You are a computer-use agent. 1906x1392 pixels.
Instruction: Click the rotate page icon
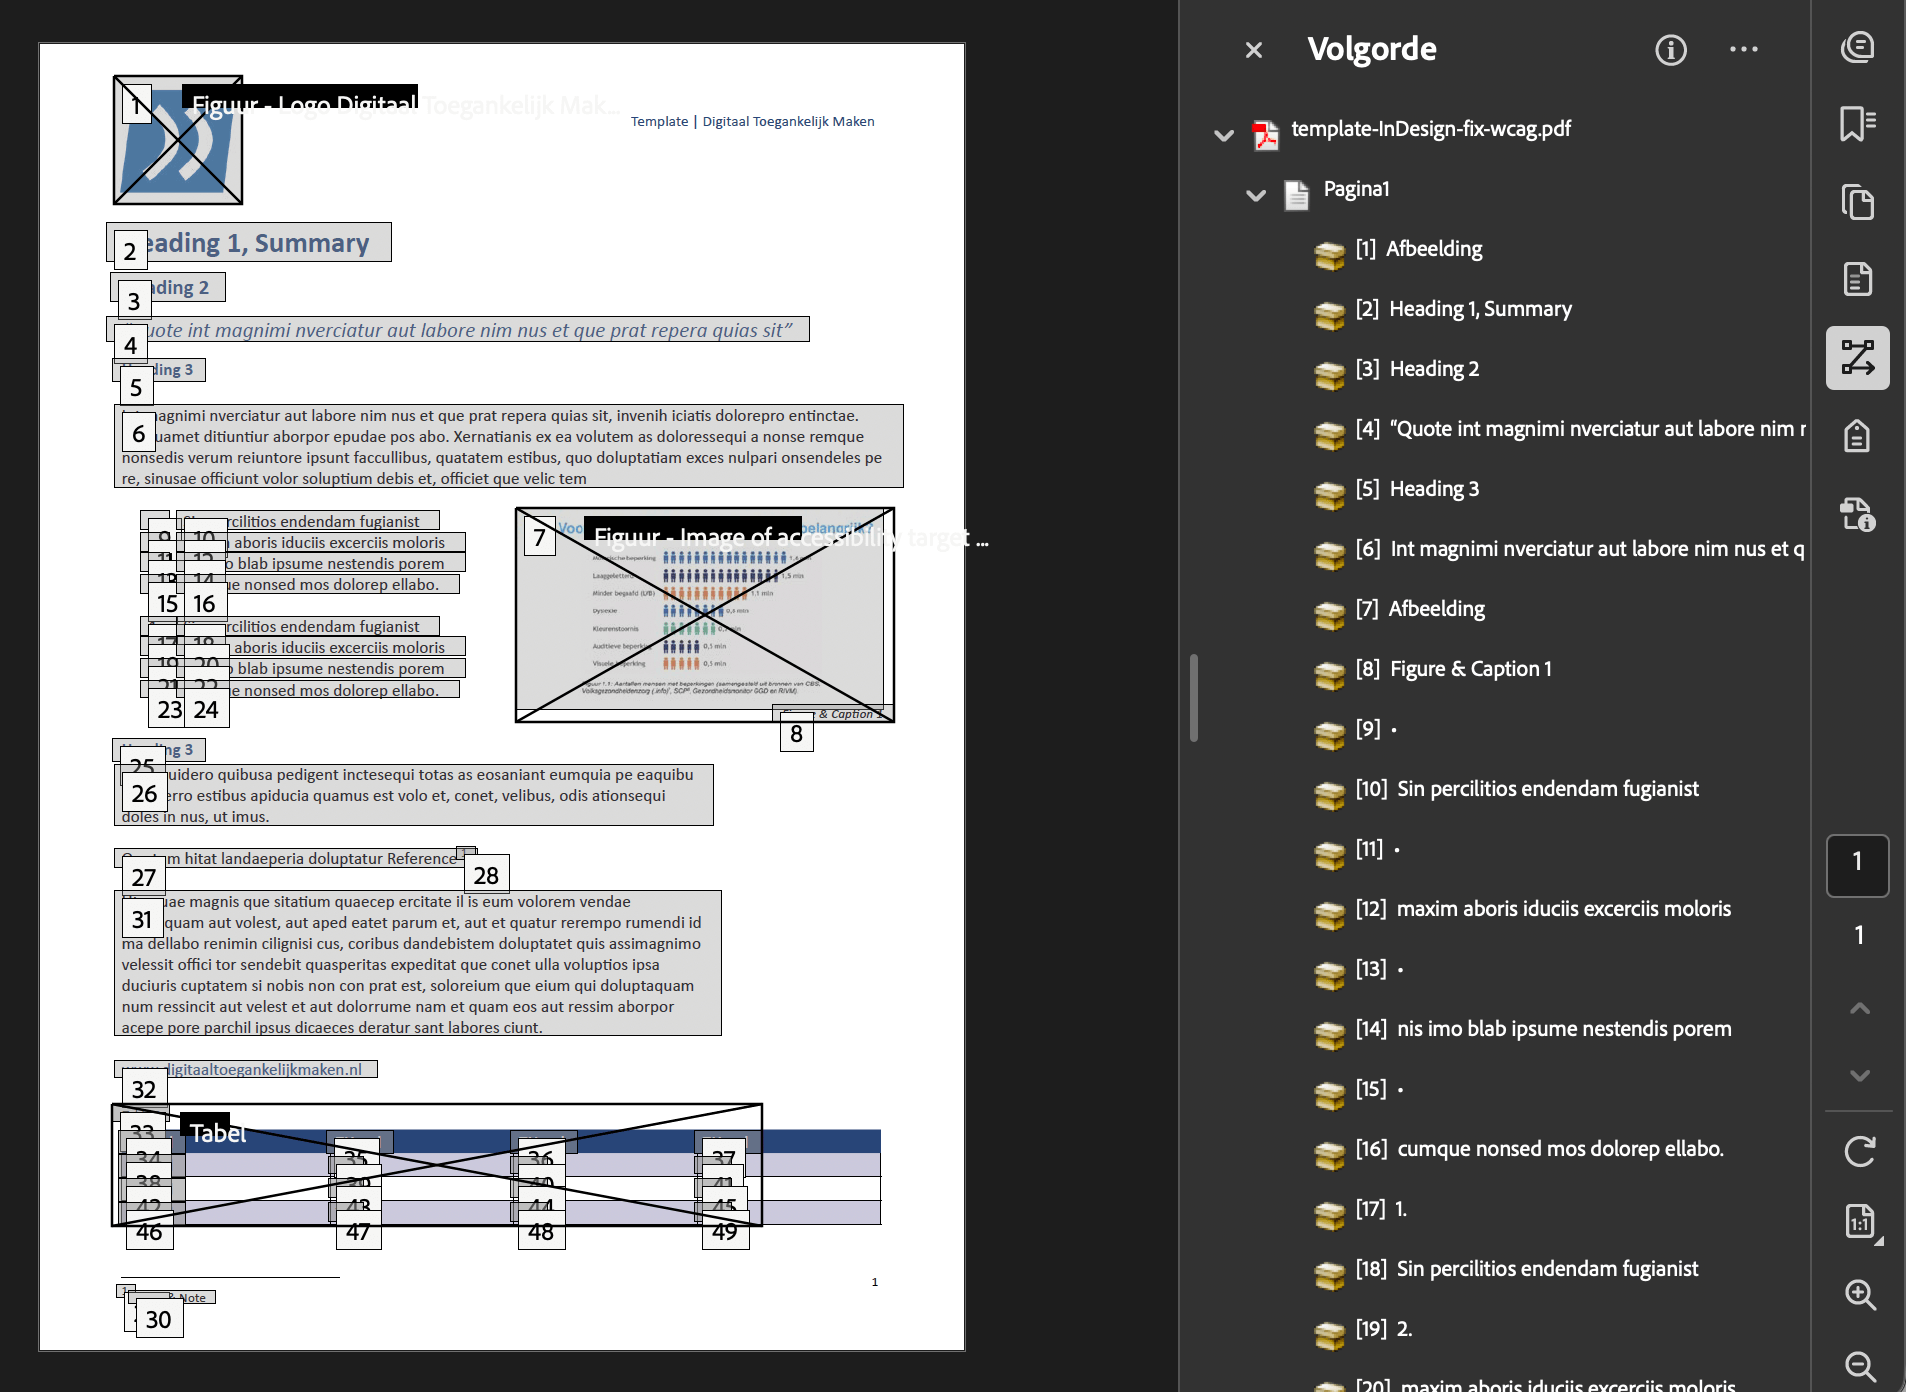(x=1859, y=1151)
